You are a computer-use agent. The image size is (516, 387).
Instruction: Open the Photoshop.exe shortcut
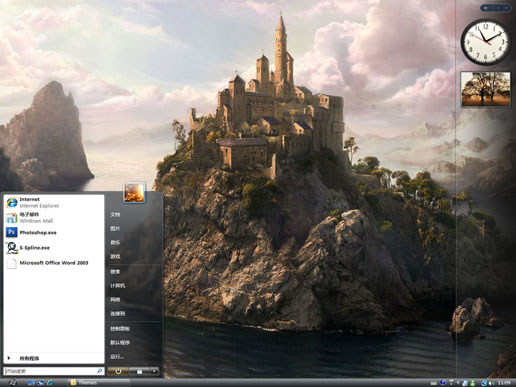point(53,232)
